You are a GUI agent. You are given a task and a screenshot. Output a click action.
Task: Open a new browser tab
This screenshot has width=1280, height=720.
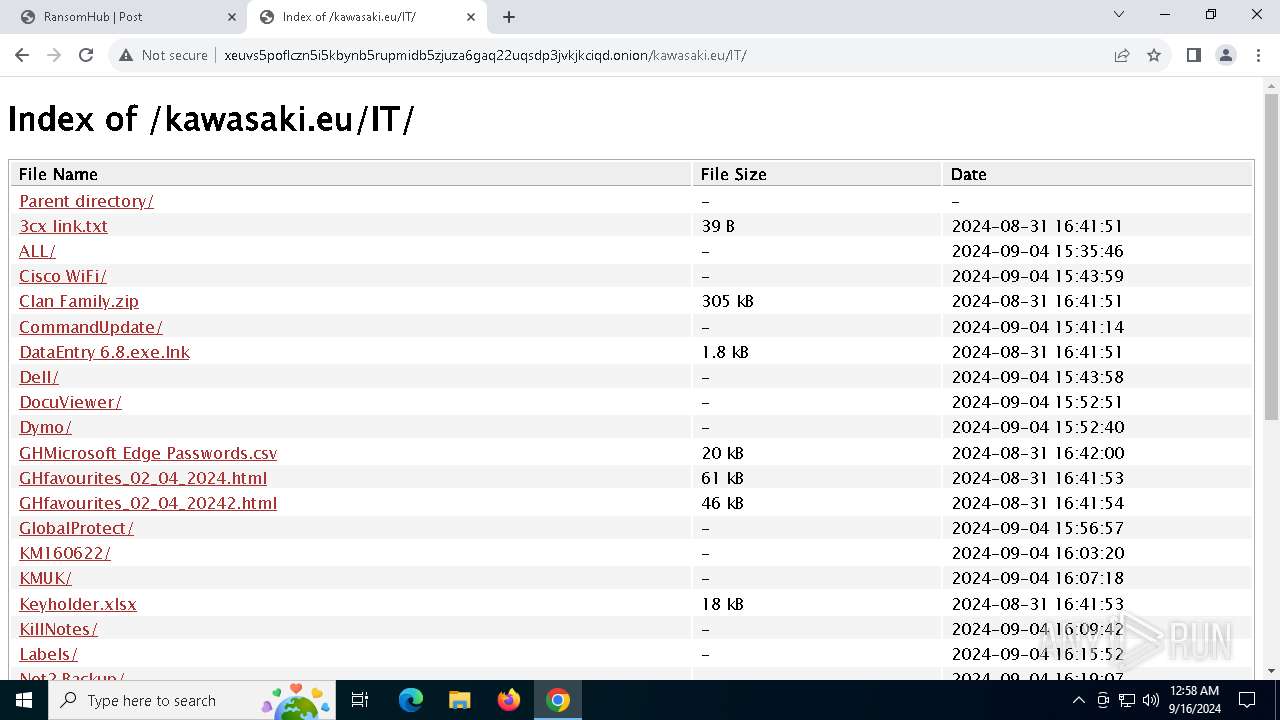click(509, 17)
